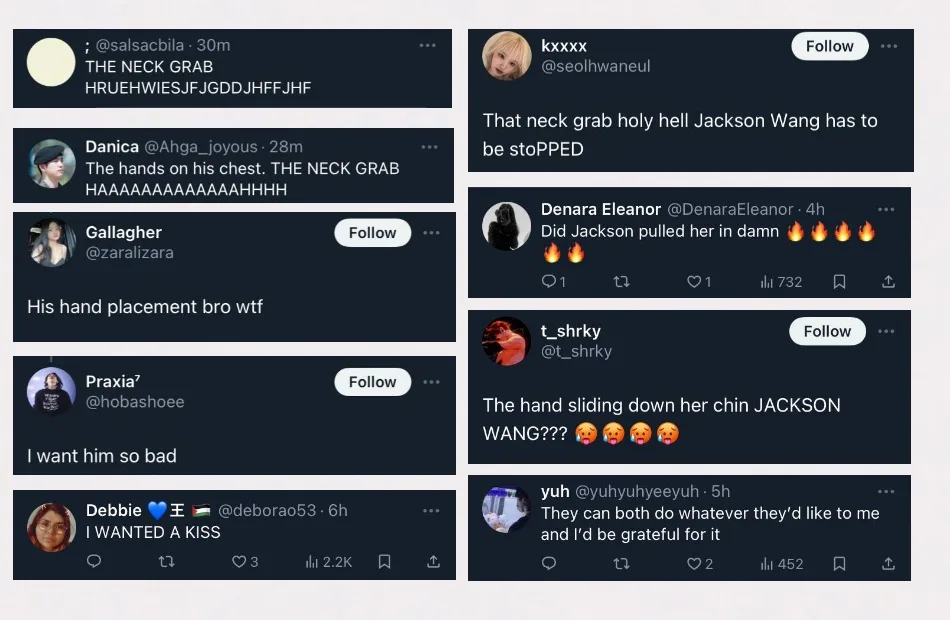
Task: Follow the Gallagher account
Action: pyautogui.click(x=372, y=233)
